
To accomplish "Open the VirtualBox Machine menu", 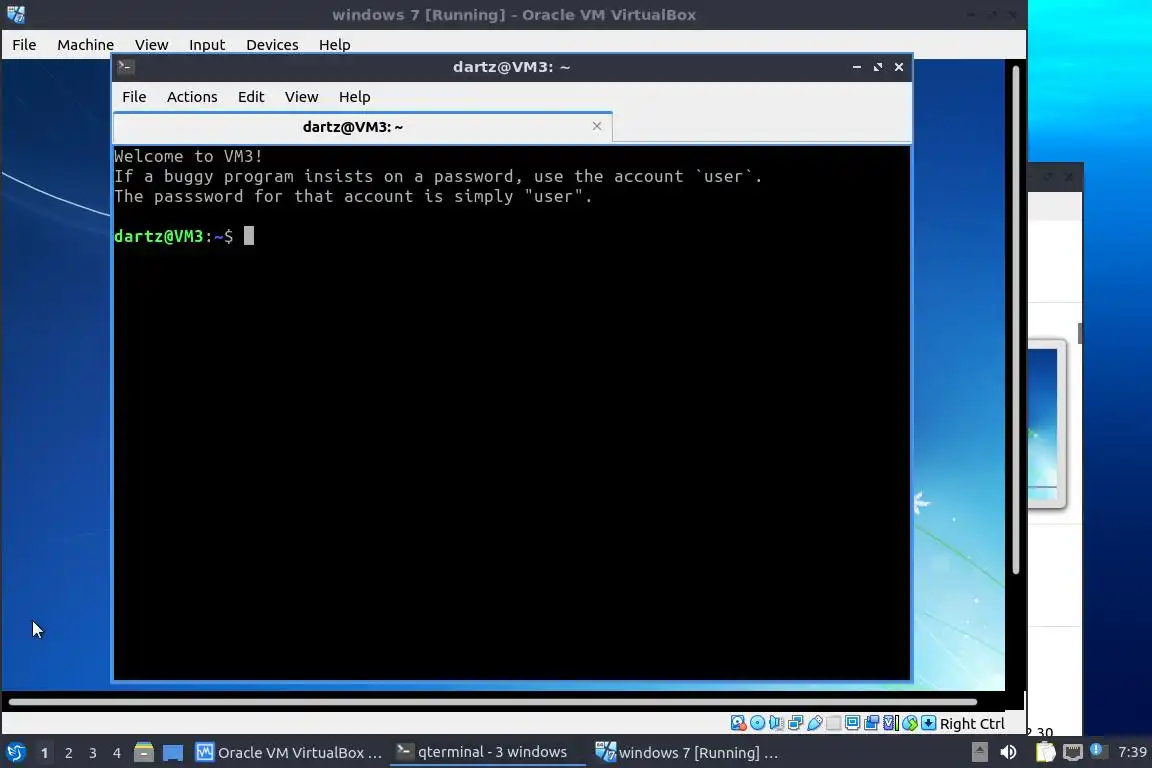I will coord(85,45).
